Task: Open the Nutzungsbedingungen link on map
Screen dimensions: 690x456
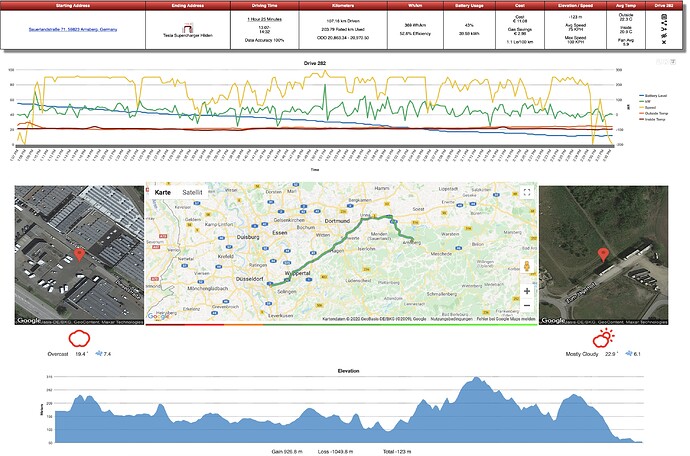Action: tap(451, 319)
